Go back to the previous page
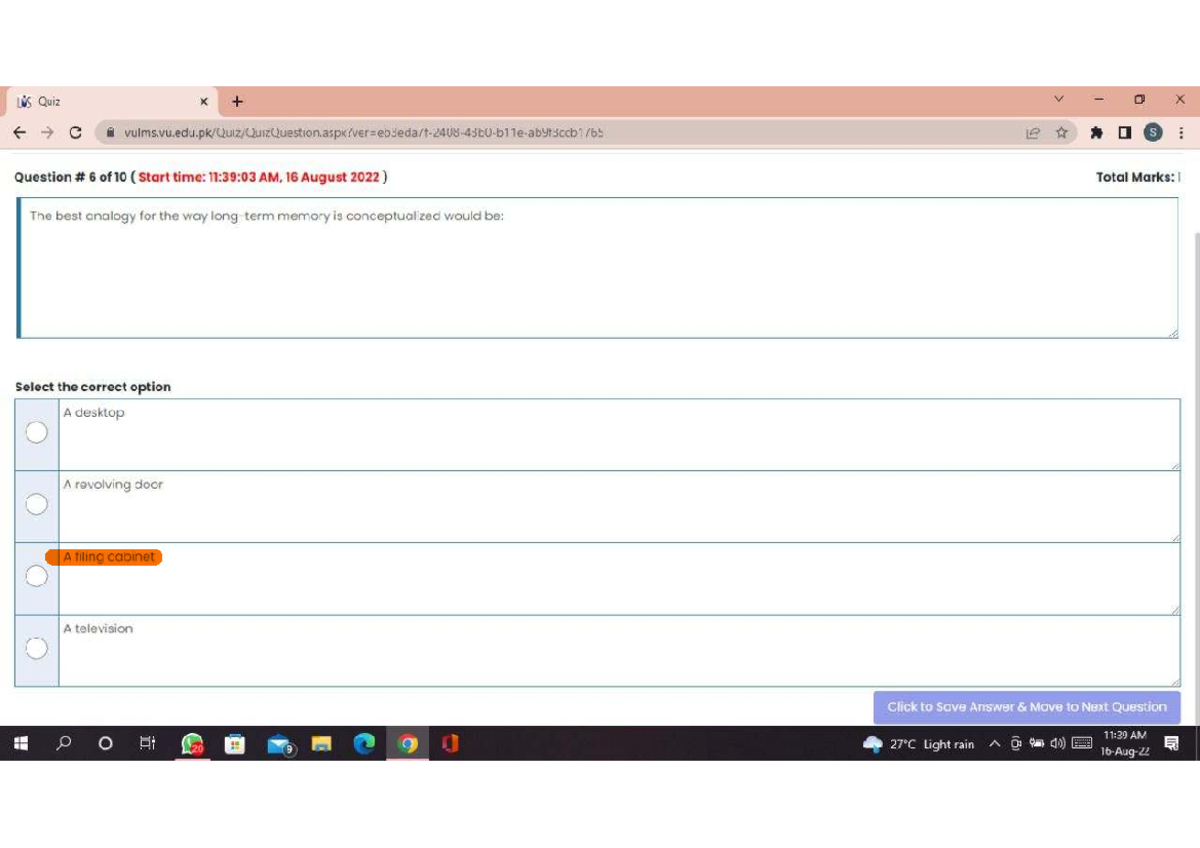 (x=20, y=132)
